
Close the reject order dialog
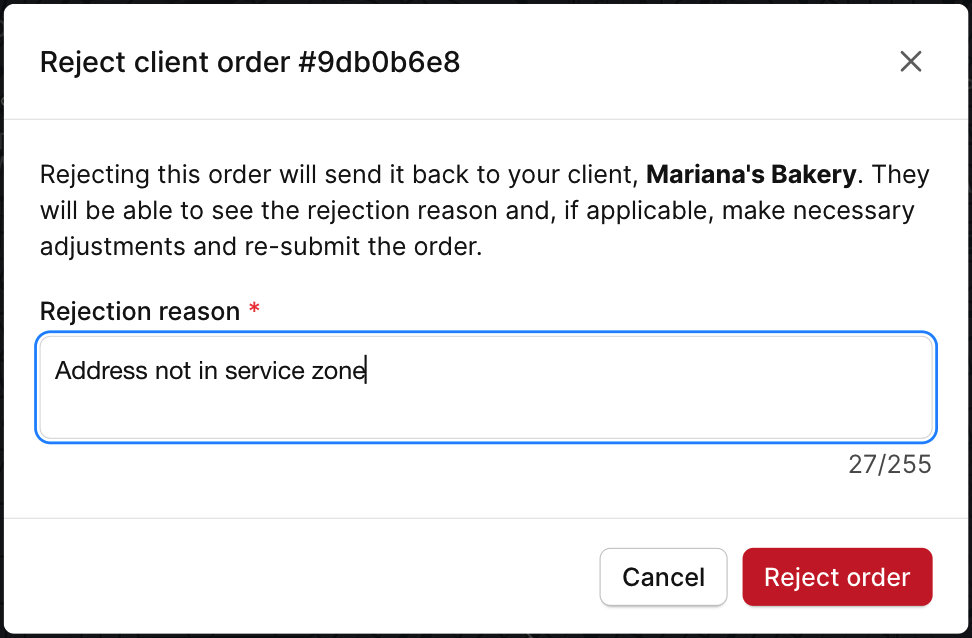tap(910, 62)
